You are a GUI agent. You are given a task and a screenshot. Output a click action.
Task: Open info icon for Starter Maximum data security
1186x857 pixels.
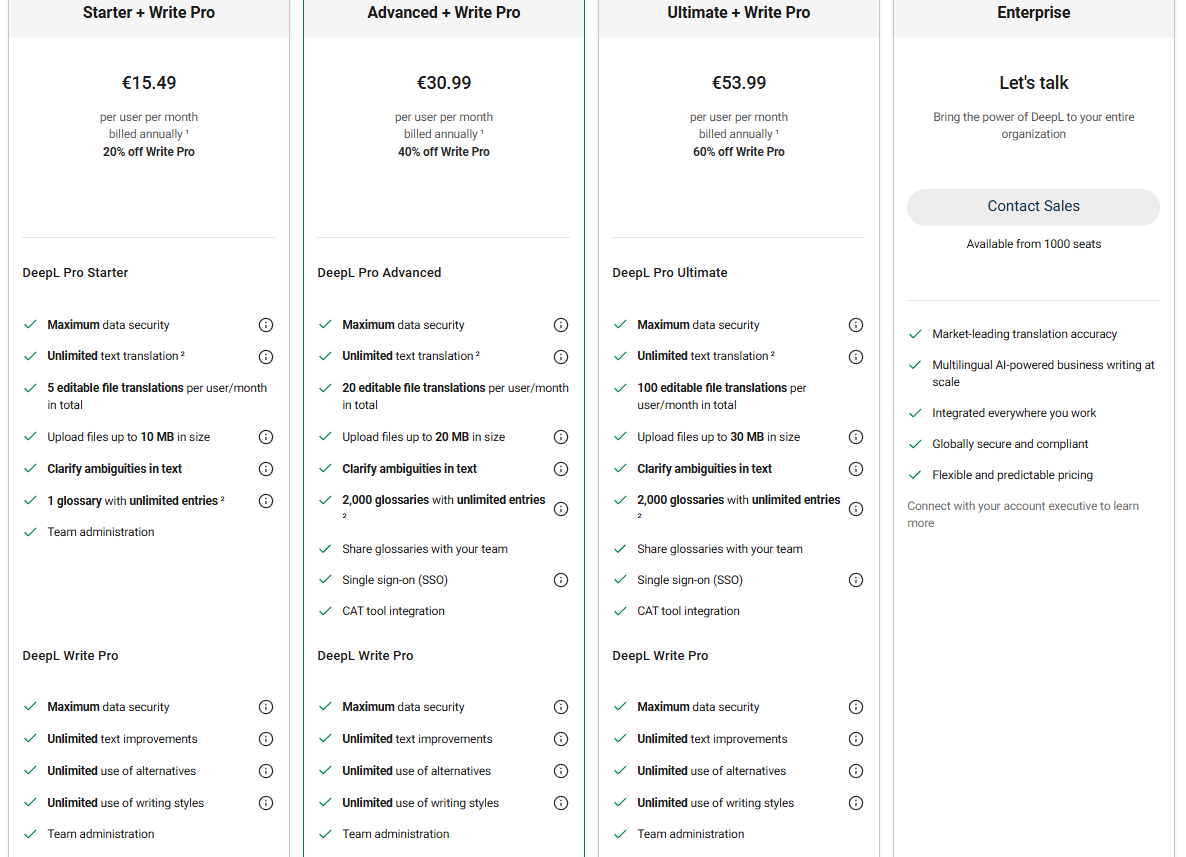point(265,325)
